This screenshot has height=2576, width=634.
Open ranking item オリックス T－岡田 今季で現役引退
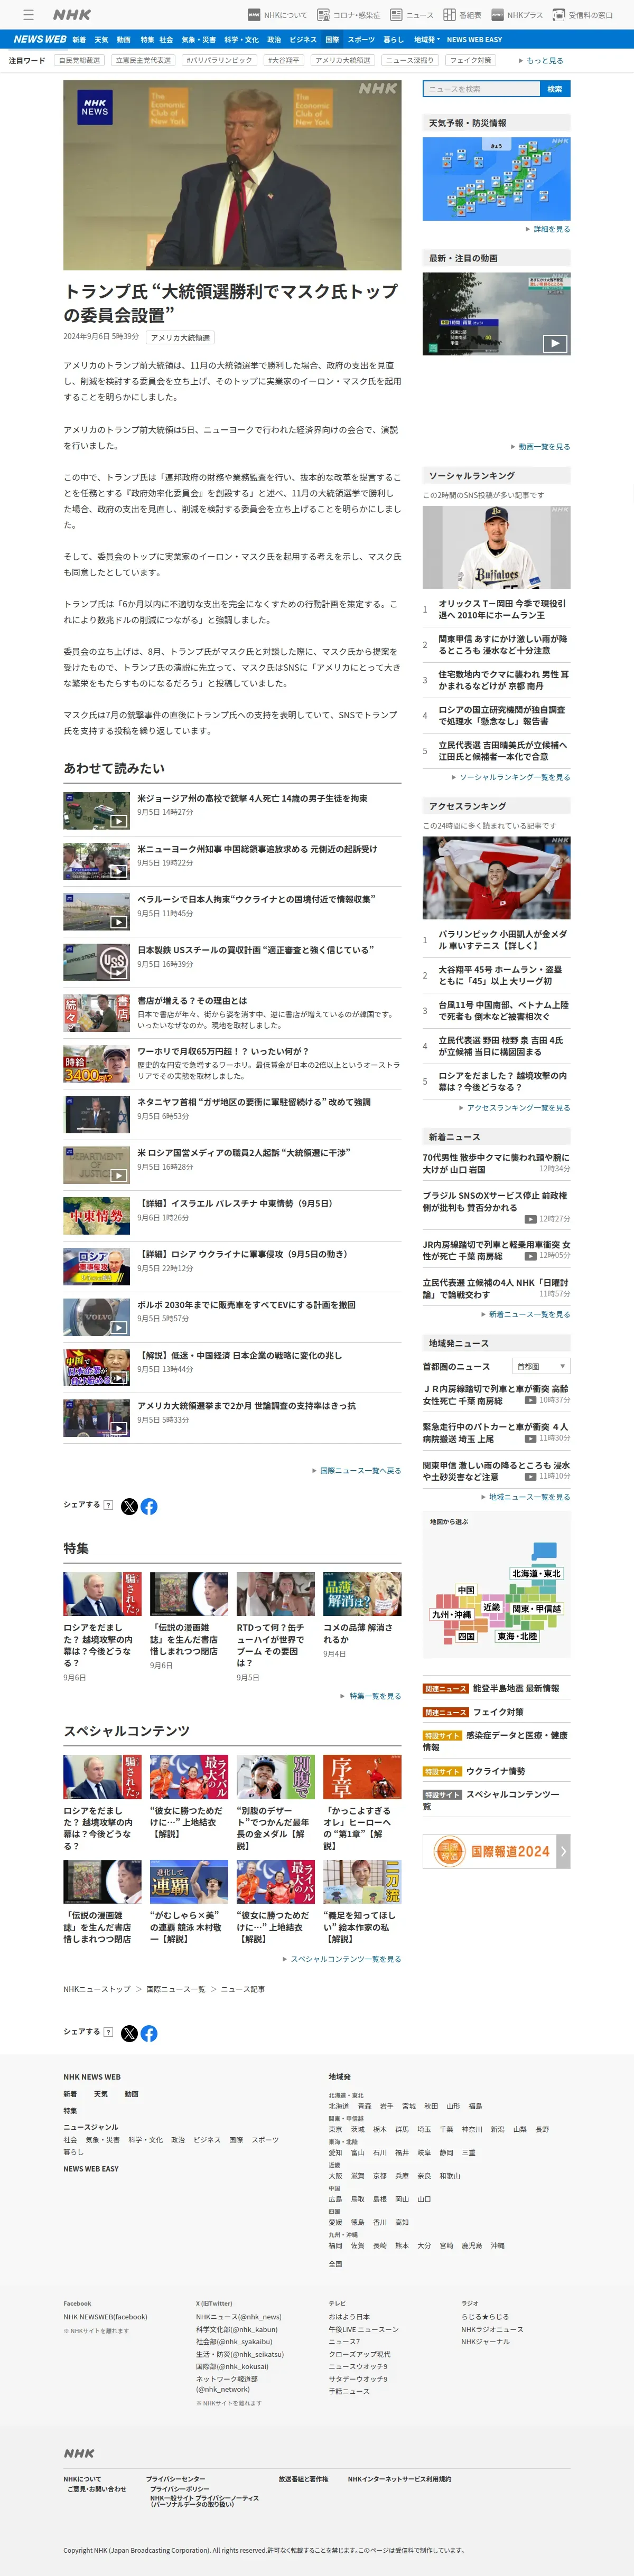pos(502,609)
